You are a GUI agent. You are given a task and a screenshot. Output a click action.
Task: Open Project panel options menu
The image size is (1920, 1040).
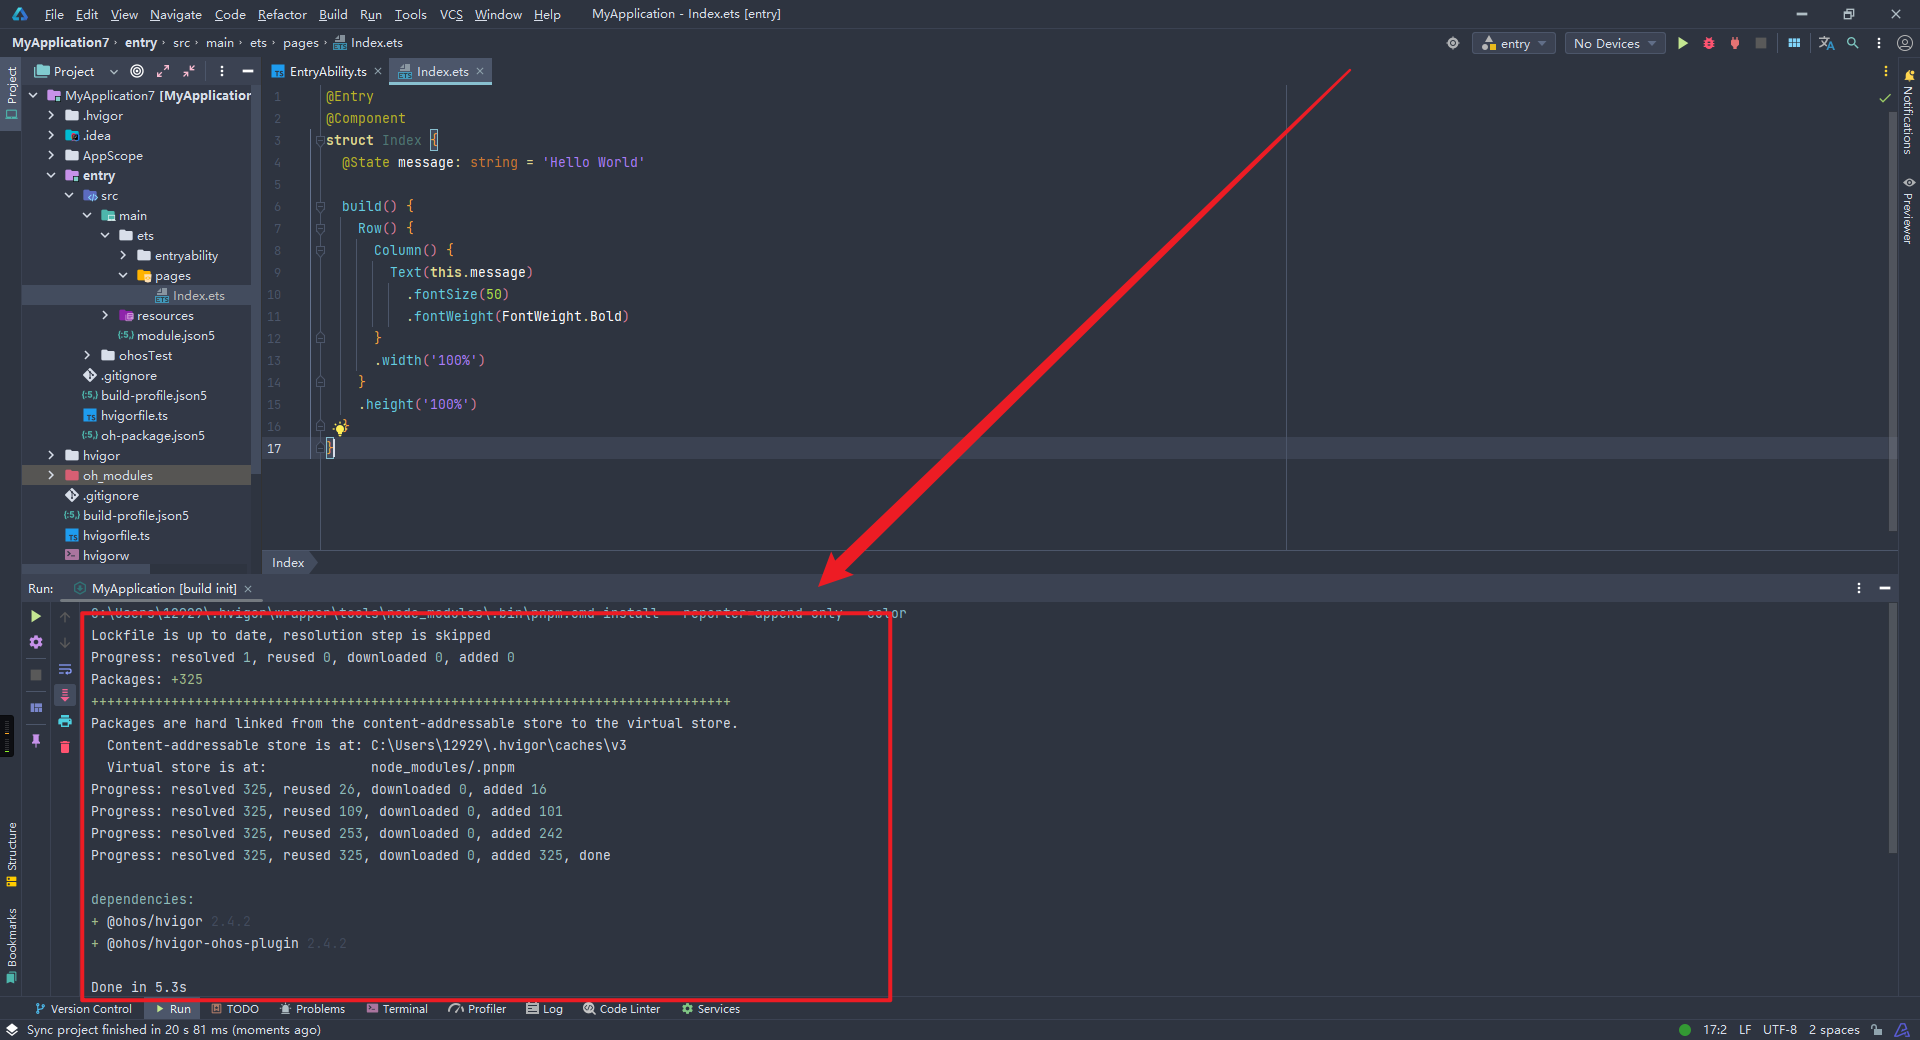pos(222,71)
